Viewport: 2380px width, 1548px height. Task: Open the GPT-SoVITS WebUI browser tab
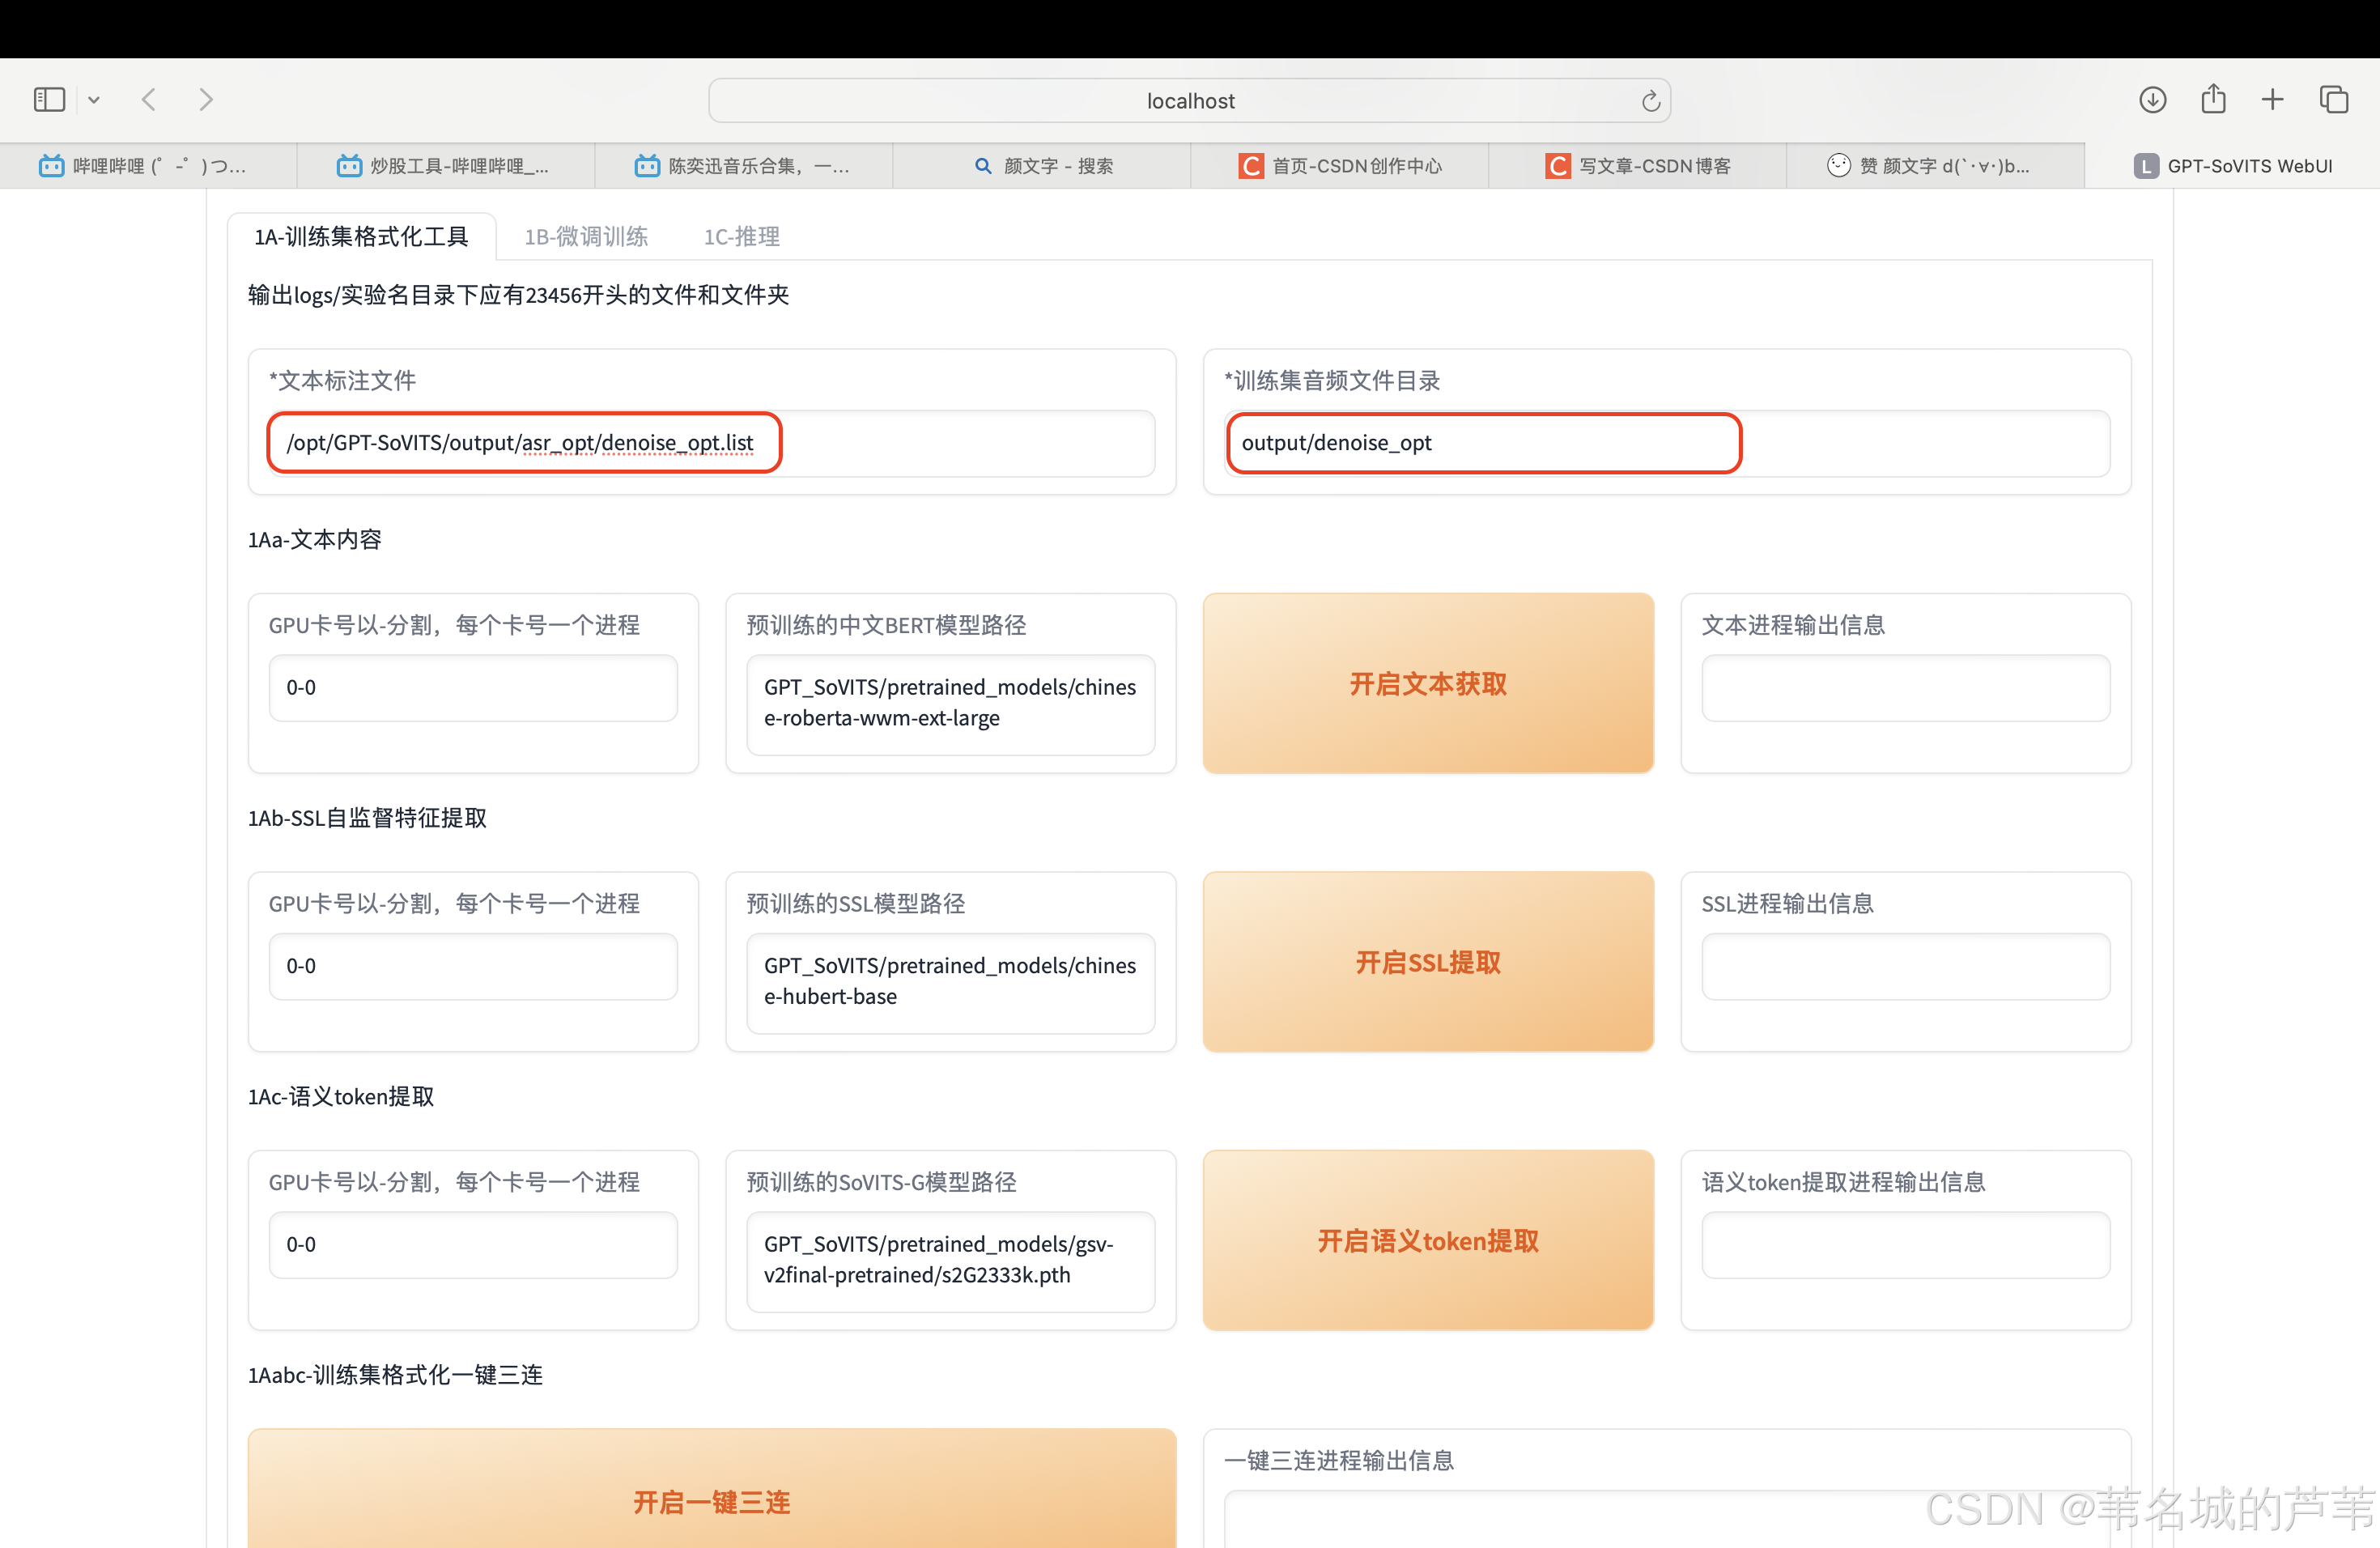pyautogui.click(x=2232, y=166)
